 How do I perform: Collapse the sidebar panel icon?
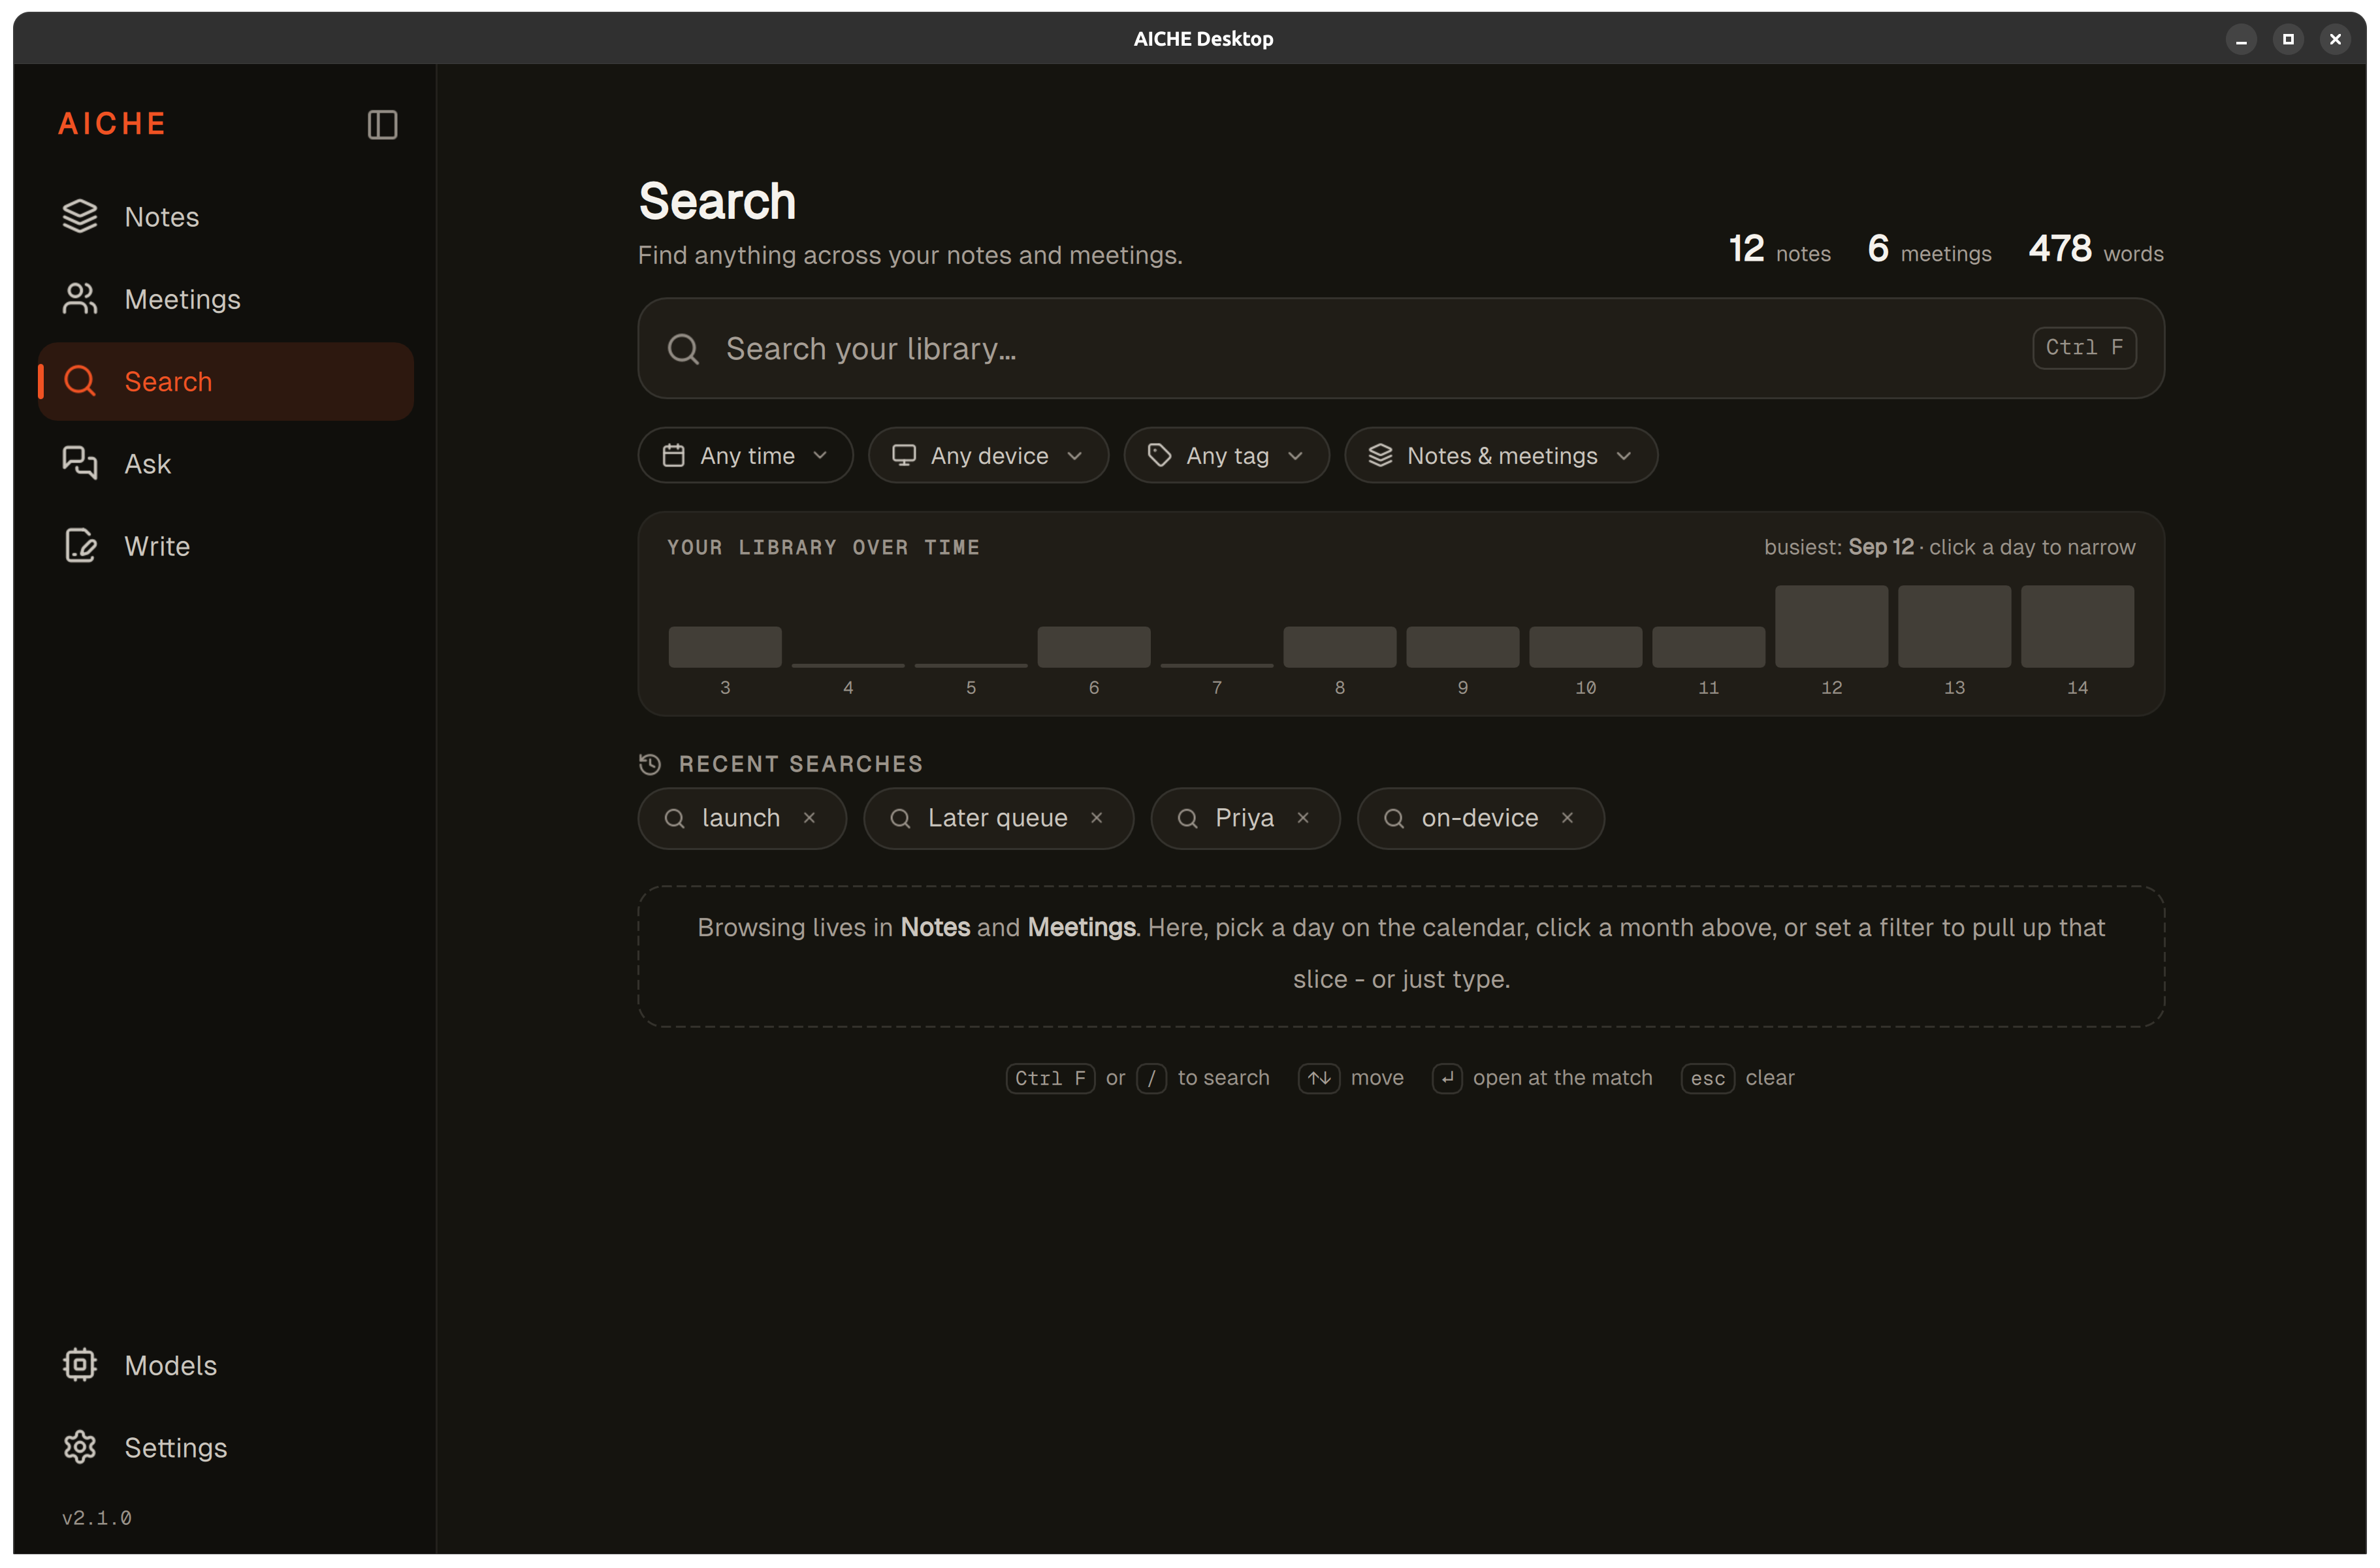point(382,125)
